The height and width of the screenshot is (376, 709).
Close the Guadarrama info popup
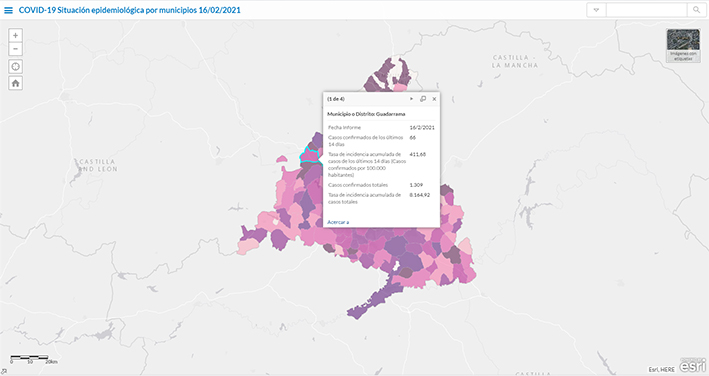pos(434,99)
